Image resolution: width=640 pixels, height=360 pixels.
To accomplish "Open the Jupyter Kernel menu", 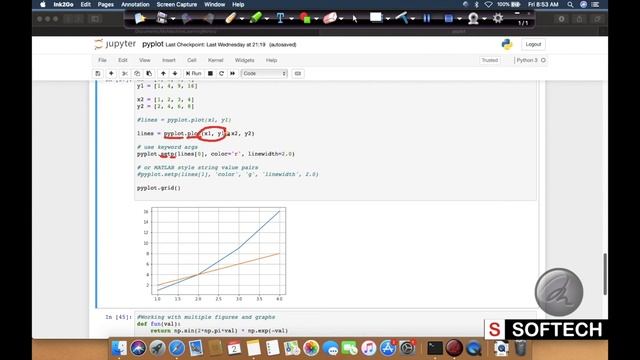I will 216,60.
